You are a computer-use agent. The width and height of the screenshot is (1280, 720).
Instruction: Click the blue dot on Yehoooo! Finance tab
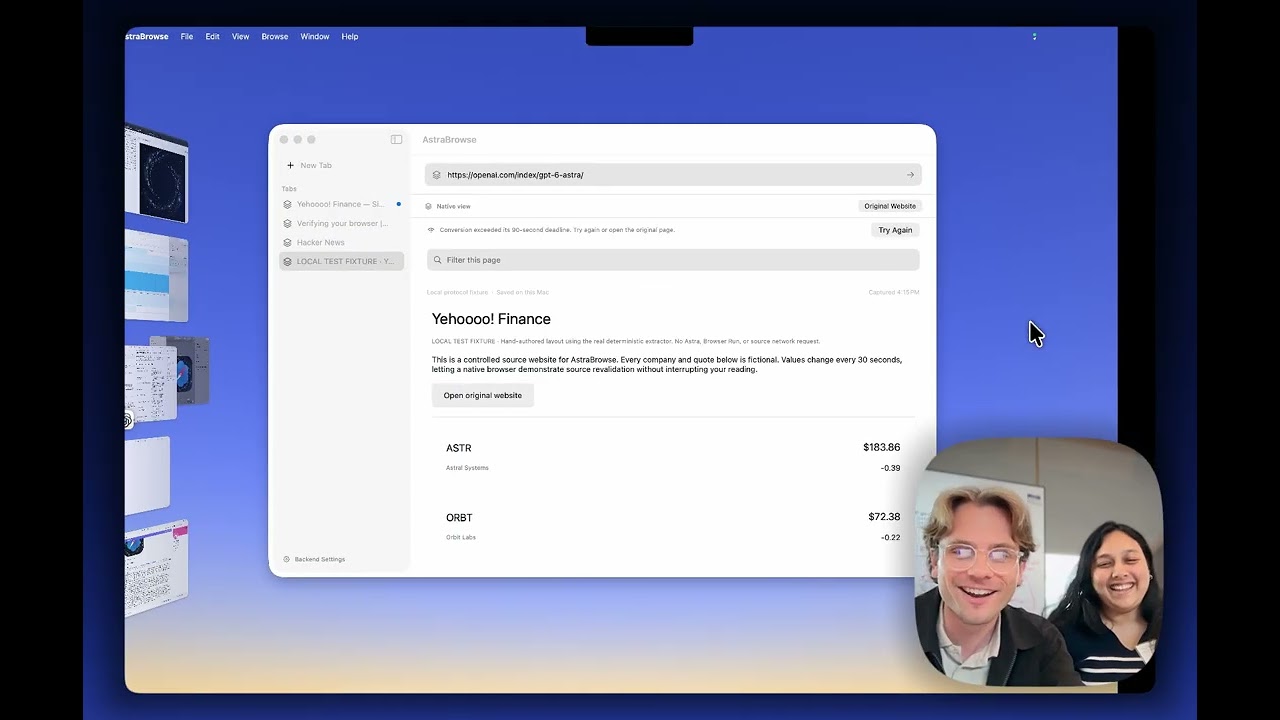tap(398, 204)
